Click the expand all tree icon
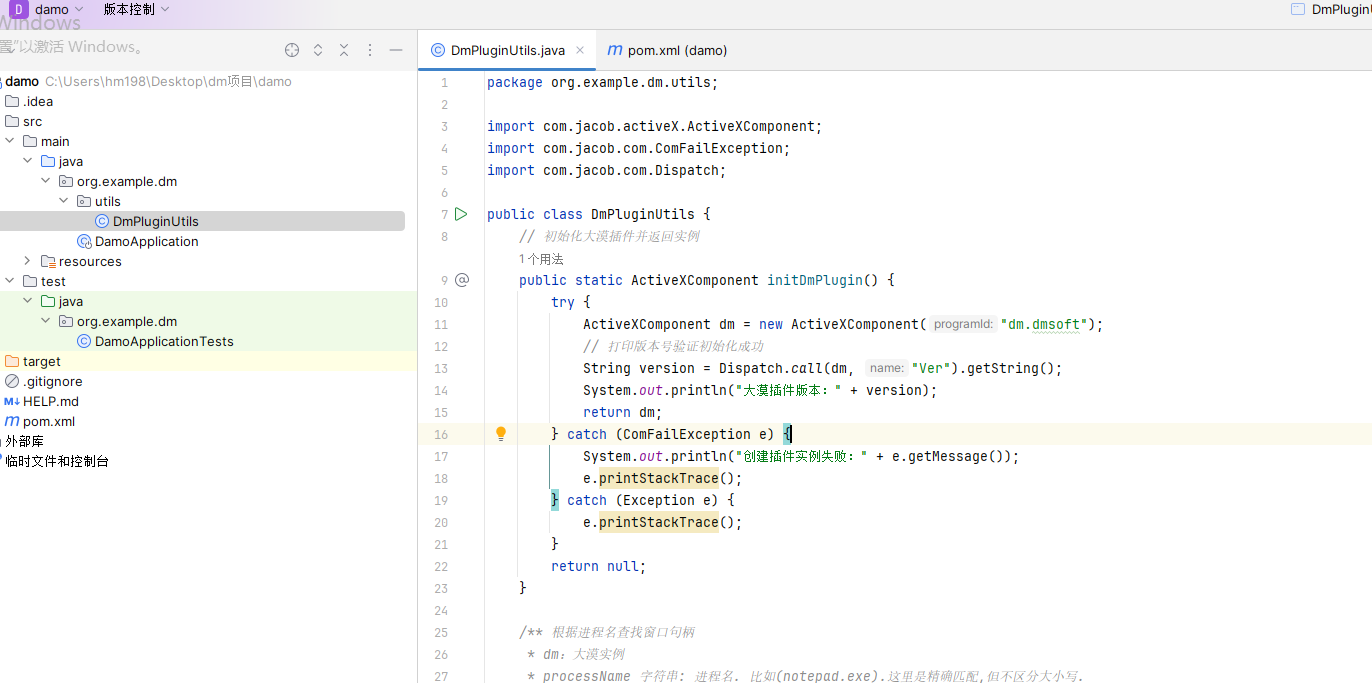This screenshot has height=683, width=1372. pos(318,50)
